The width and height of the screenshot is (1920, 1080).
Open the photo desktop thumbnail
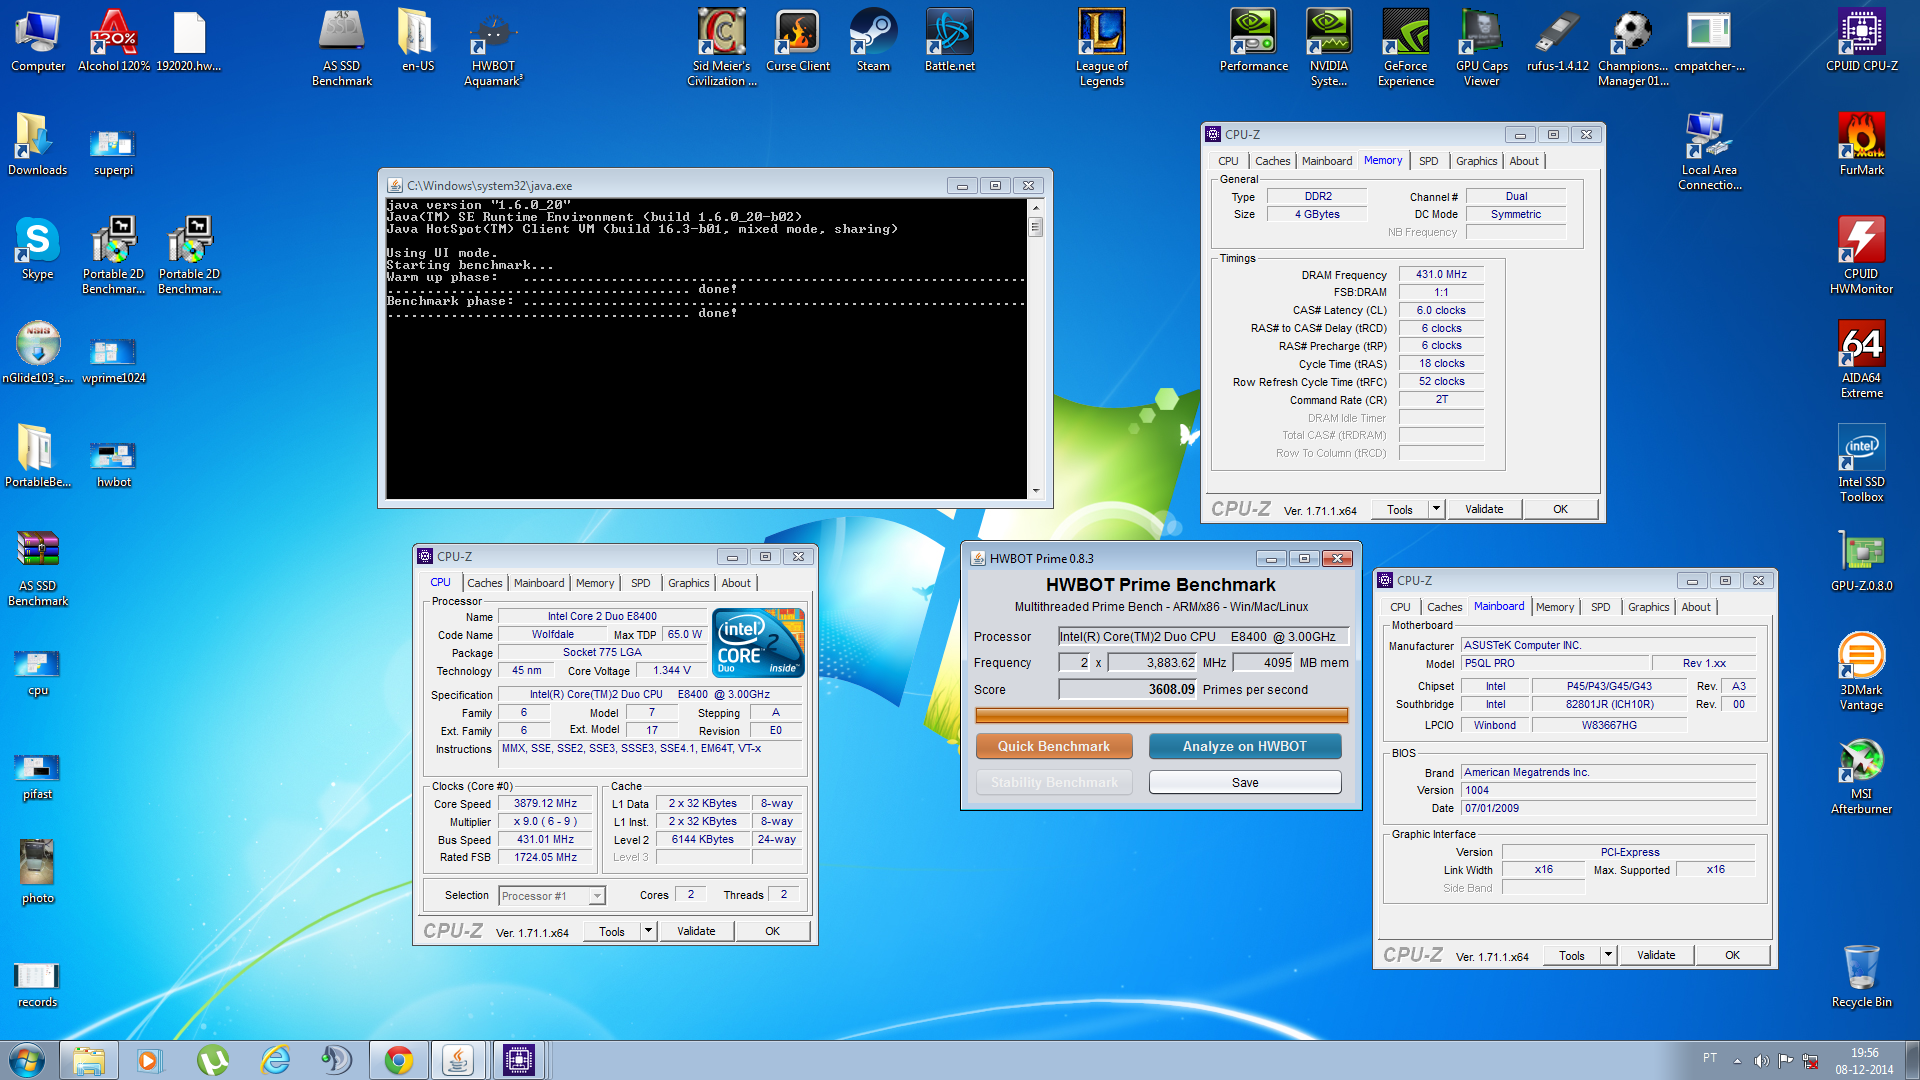tap(37, 873)
